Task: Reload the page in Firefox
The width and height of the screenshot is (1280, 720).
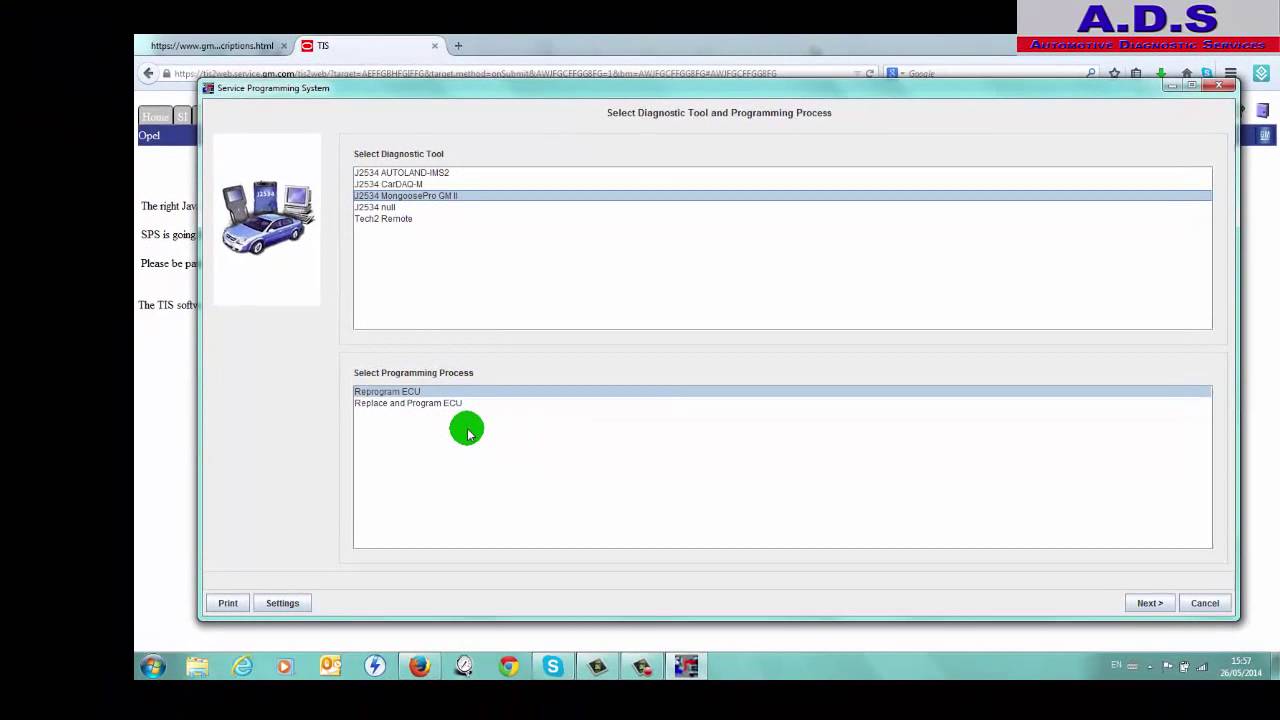Action: (x=870, y=73)
